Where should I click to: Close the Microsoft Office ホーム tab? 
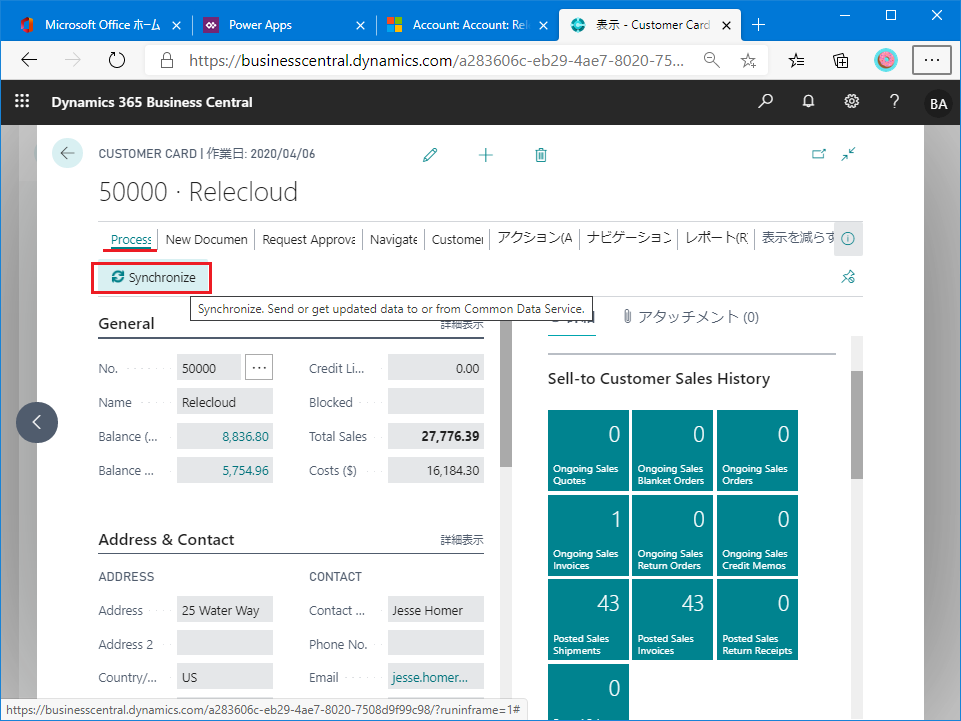(177, 25)
